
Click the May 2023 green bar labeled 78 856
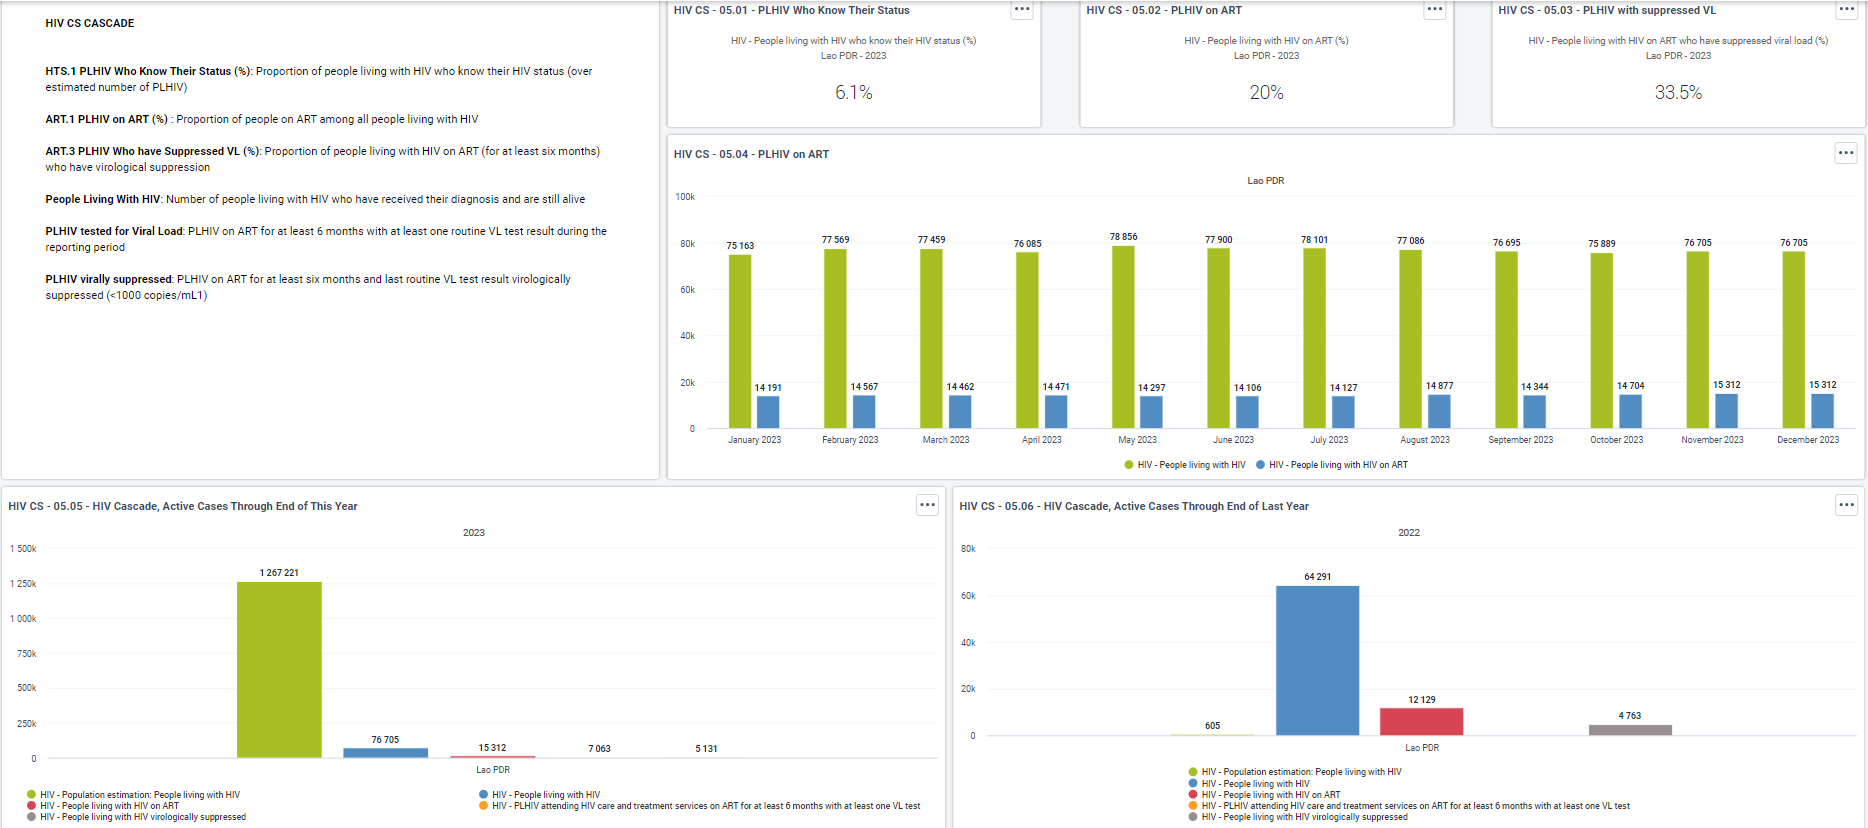[1123, 337]
